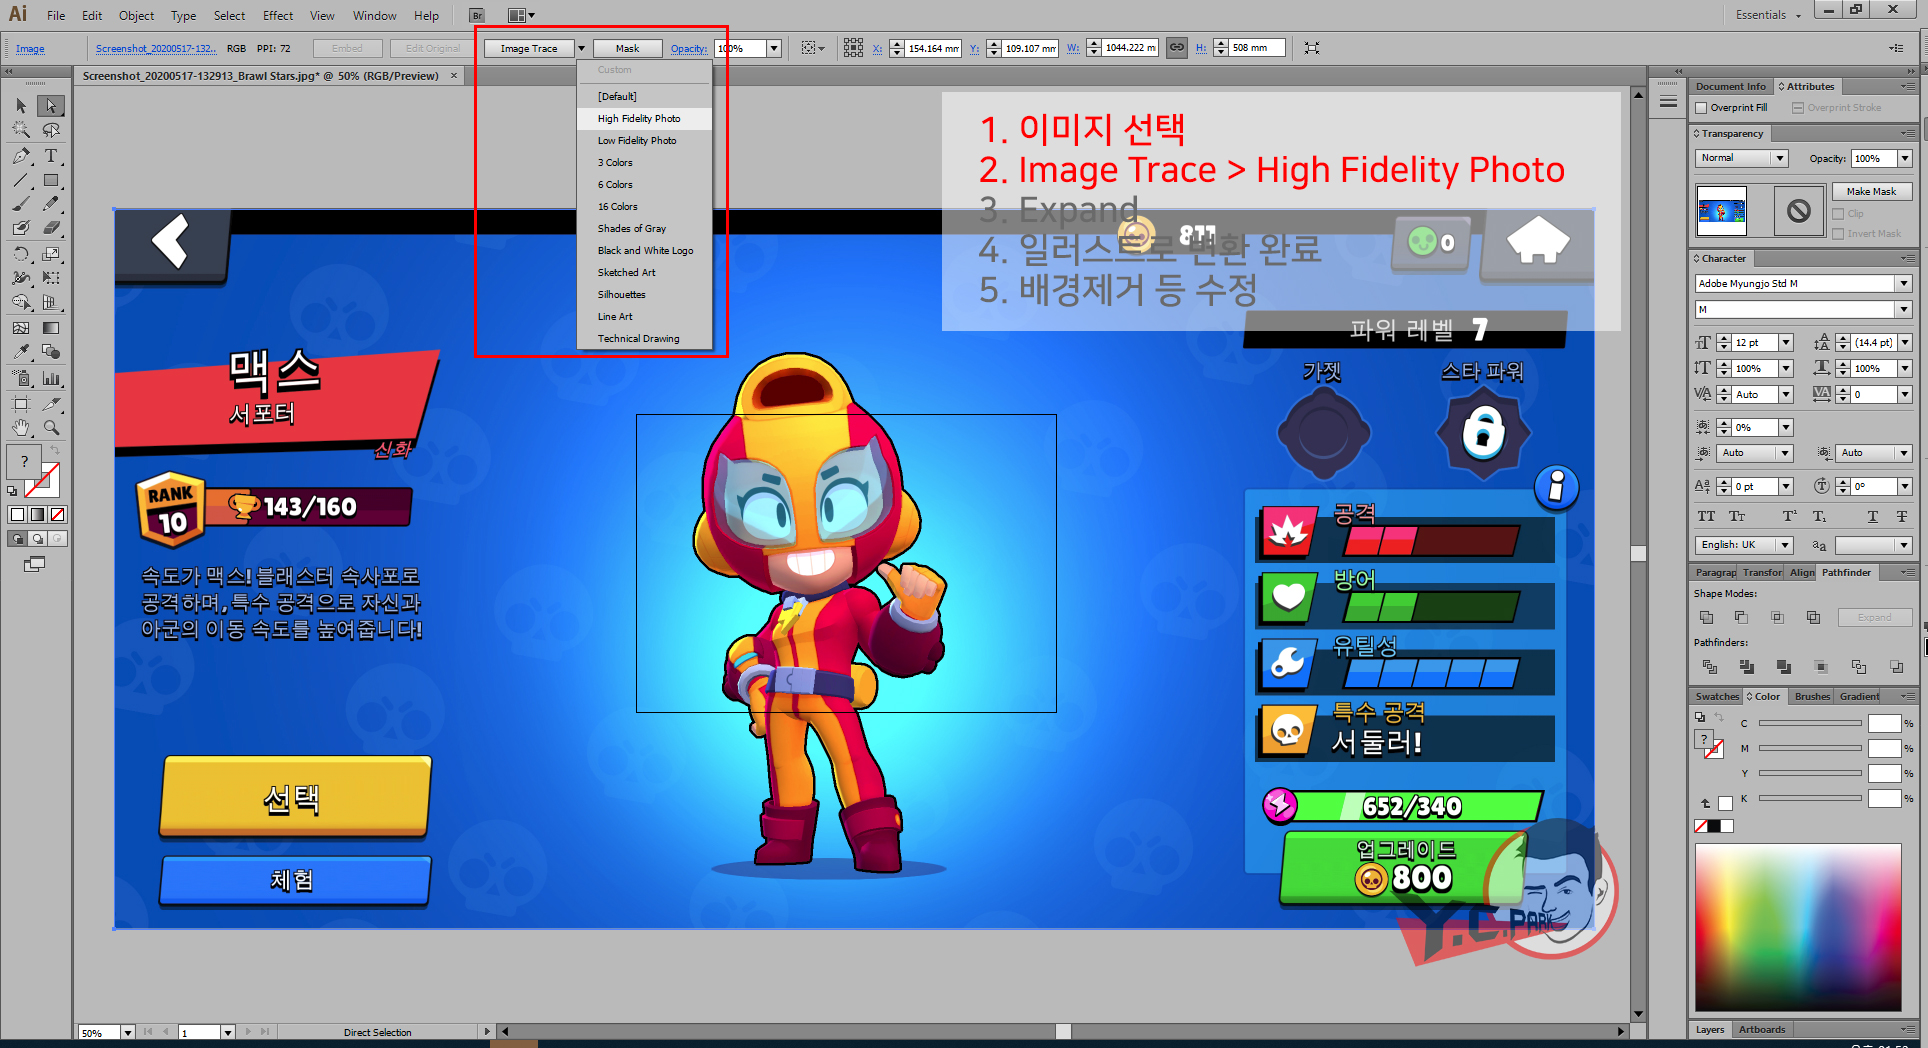Click the Cyan (C) color slider

[x=1810, y=723]
